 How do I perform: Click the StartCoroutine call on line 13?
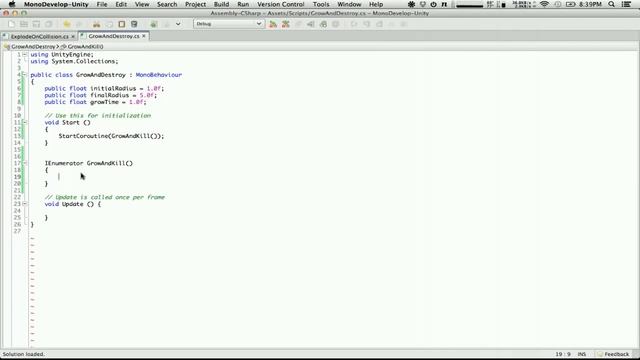point(111,136)
